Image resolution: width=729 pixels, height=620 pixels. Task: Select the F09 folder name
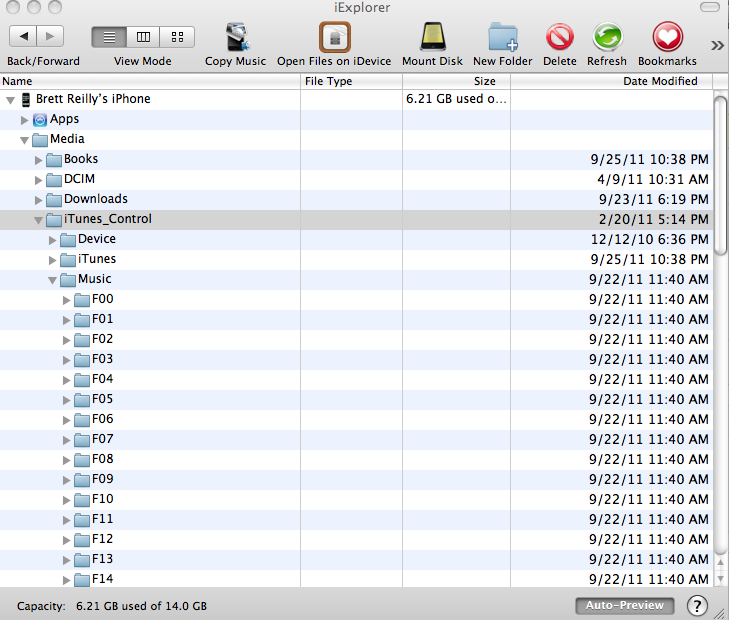[x=102, y=479]
